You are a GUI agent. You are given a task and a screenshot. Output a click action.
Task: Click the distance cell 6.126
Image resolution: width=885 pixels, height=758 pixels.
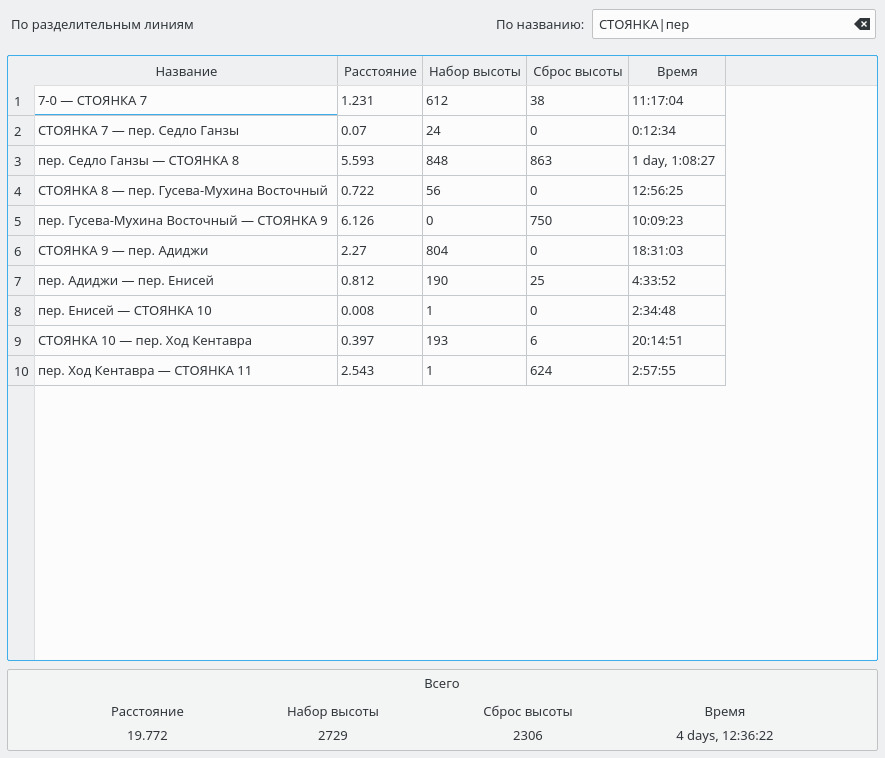380,221
